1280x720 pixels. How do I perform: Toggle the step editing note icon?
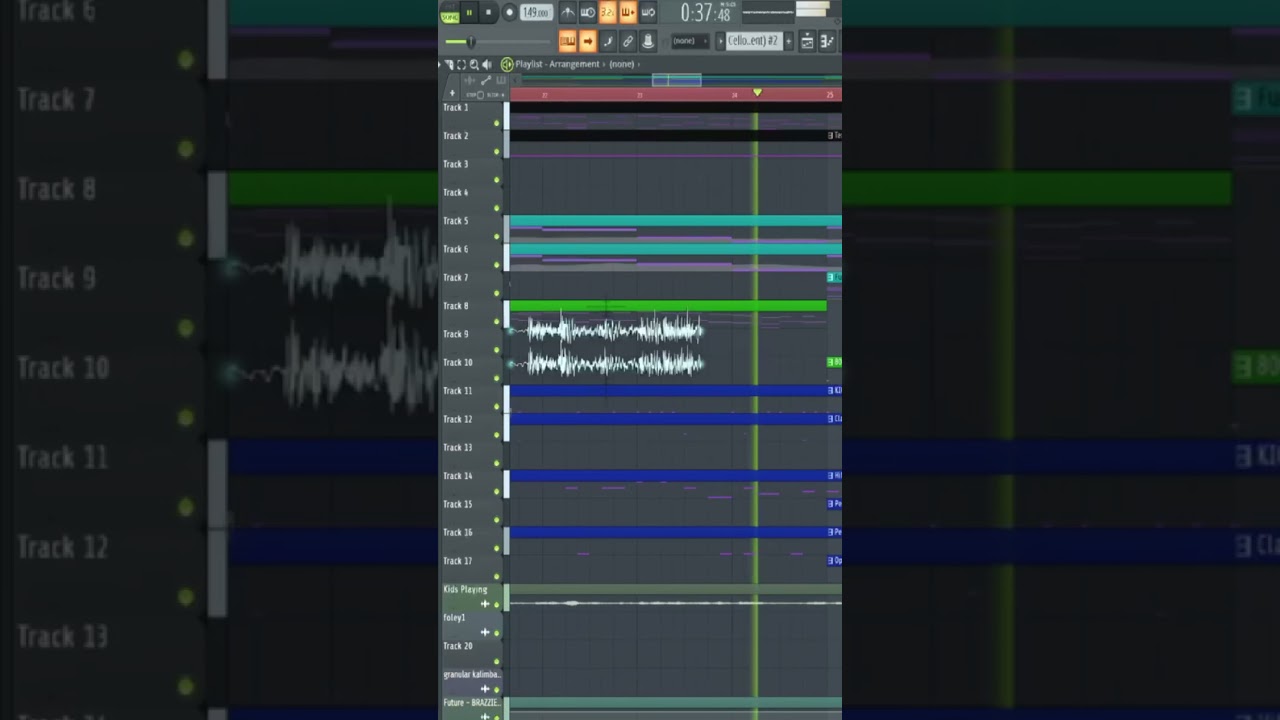point(608,41)
